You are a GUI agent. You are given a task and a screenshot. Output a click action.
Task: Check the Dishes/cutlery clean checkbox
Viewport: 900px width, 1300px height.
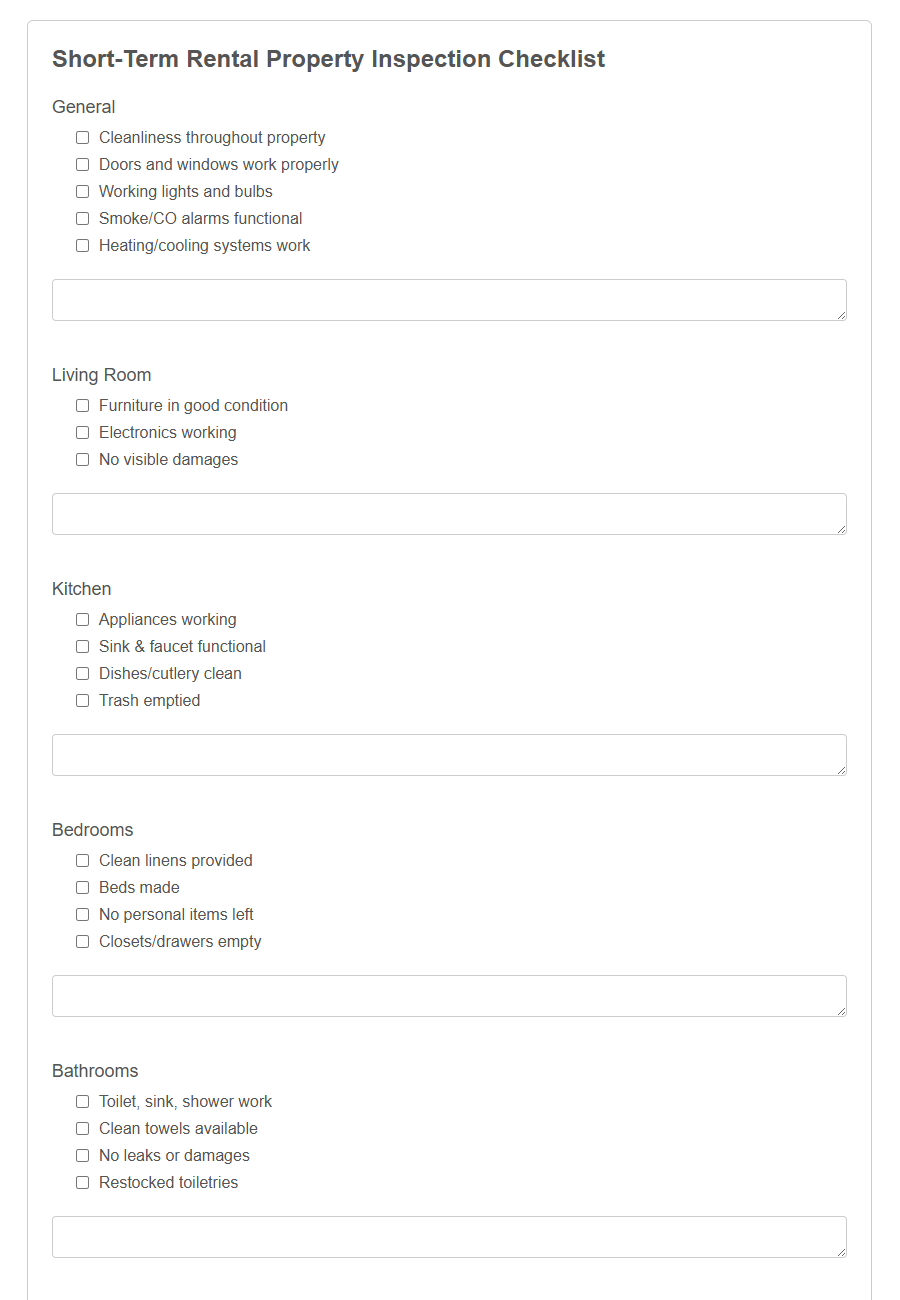pyautogui.click(x=82, y=673)
